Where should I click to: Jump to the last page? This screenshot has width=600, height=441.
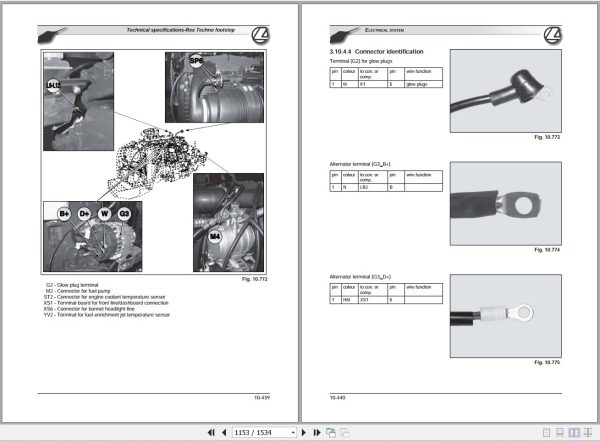coord(317,433)
